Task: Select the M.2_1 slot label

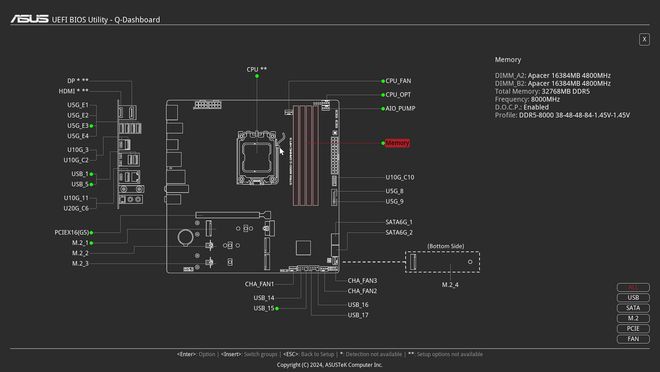Action: pyautogui.click(x=80, y=243)
